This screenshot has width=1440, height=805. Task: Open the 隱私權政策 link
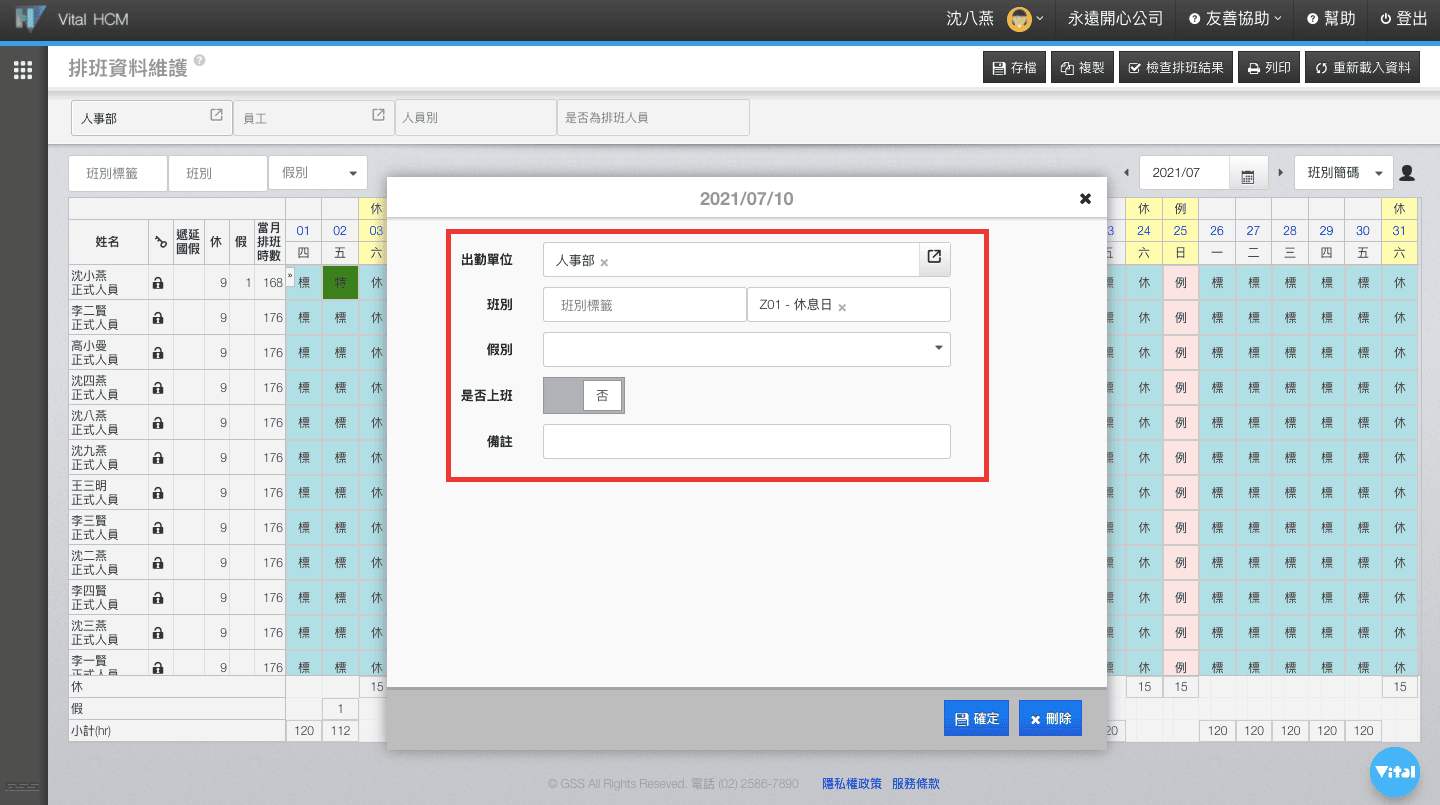[851, 784]
